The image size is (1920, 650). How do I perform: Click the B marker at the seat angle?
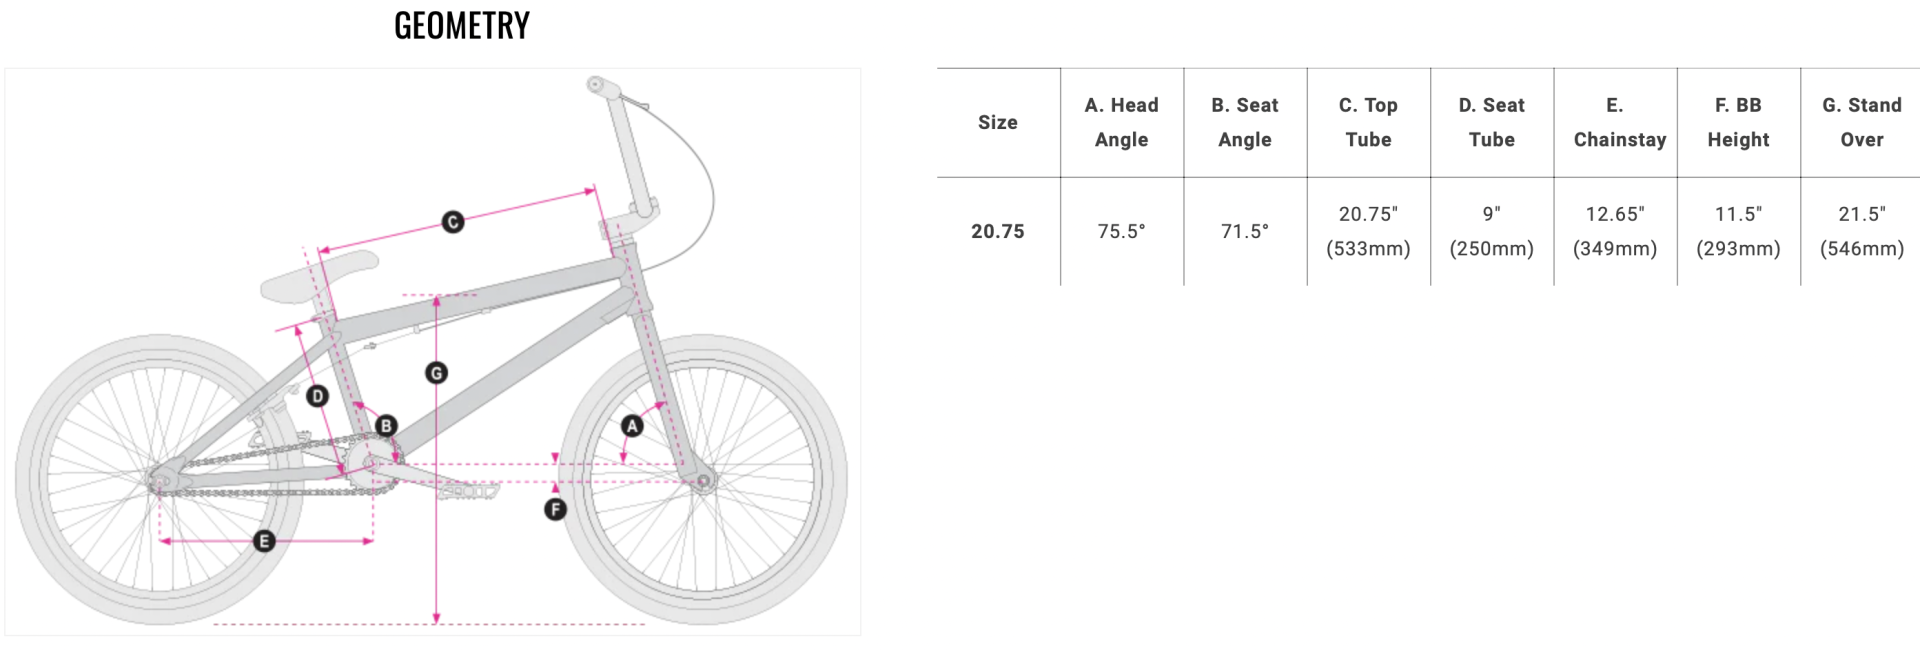(x=386, y=426)
